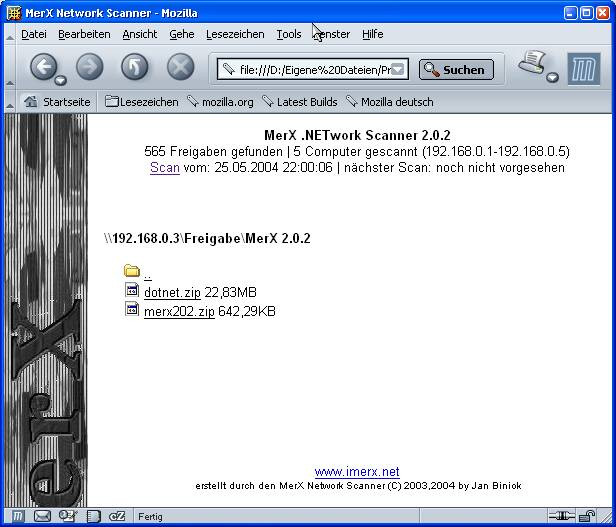Open the Latest Builds bookmark

point(300,102)
